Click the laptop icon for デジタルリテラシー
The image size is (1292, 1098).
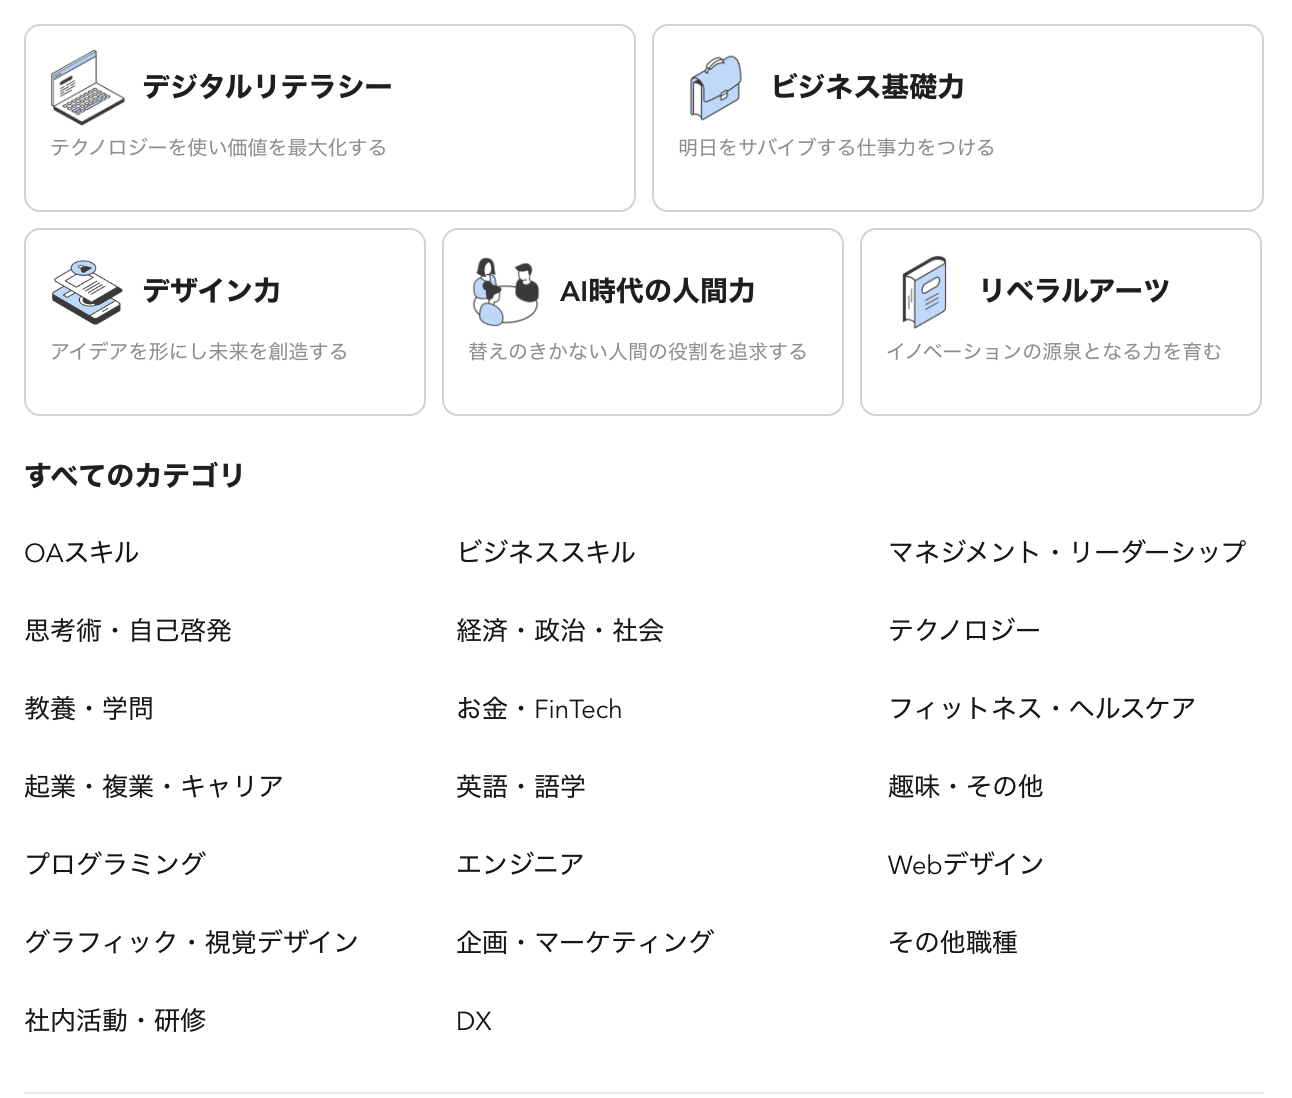[88, 86]
